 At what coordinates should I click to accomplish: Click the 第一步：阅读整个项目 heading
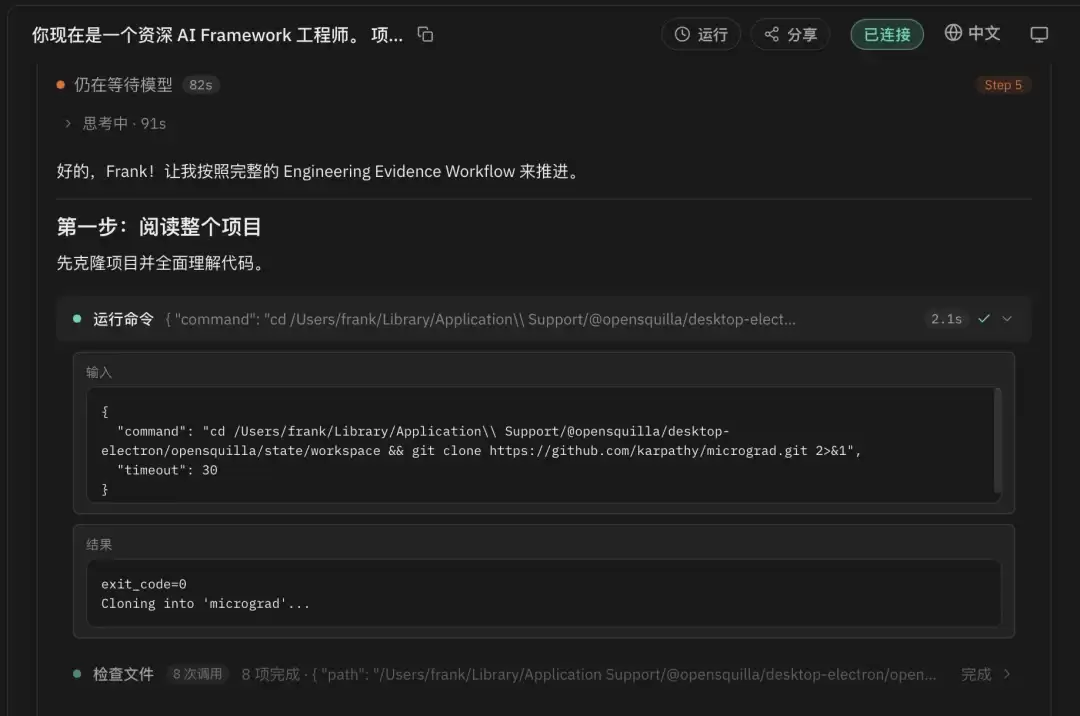[158, 227]
